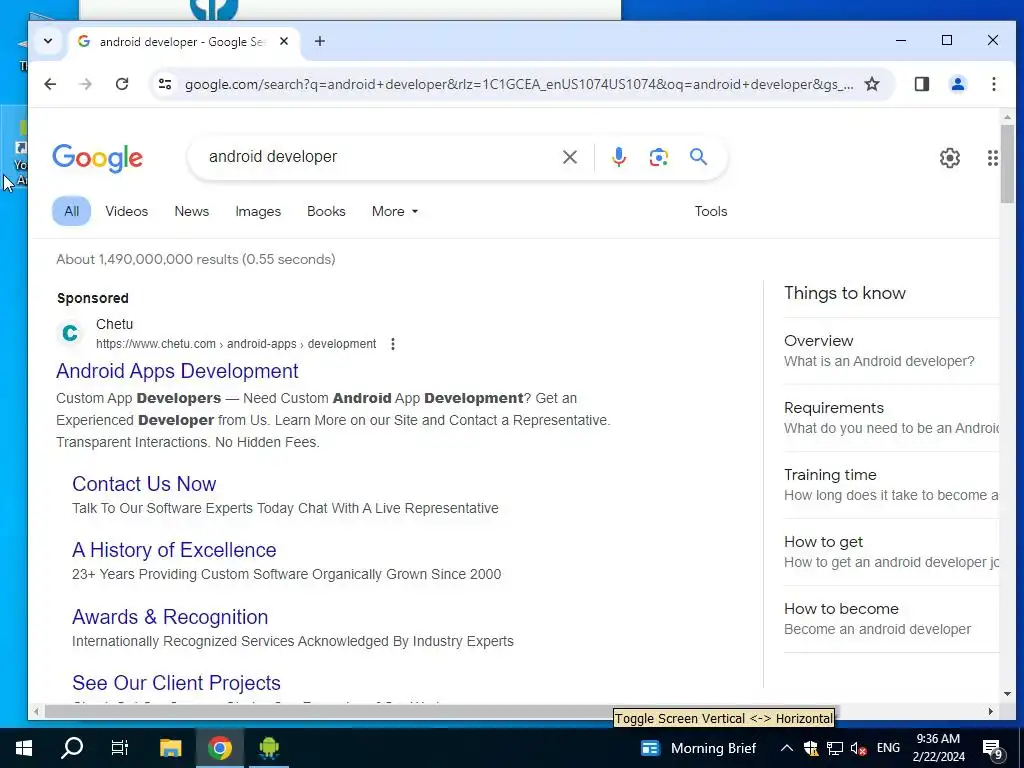Click the vertical scrollbar thumb
1024x768 pixels.
click(x=1007, y=164)
